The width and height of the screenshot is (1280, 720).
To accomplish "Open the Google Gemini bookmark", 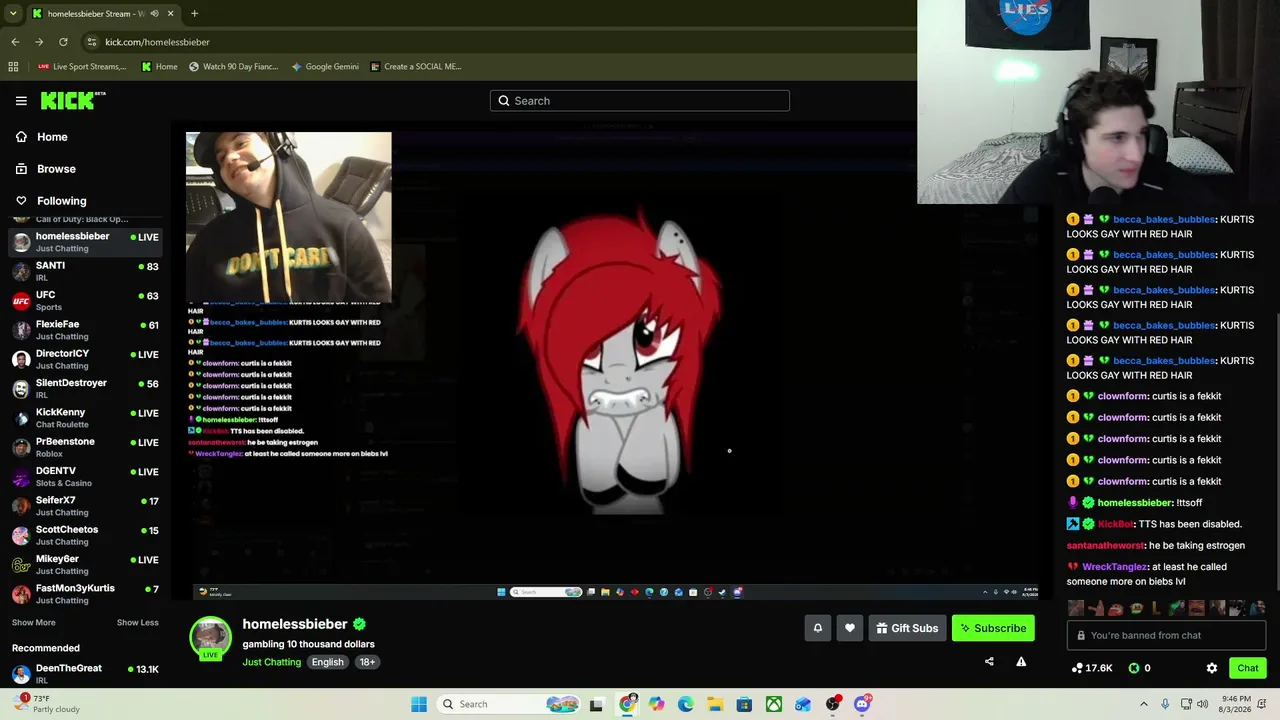I will click(x=325, y=67).
